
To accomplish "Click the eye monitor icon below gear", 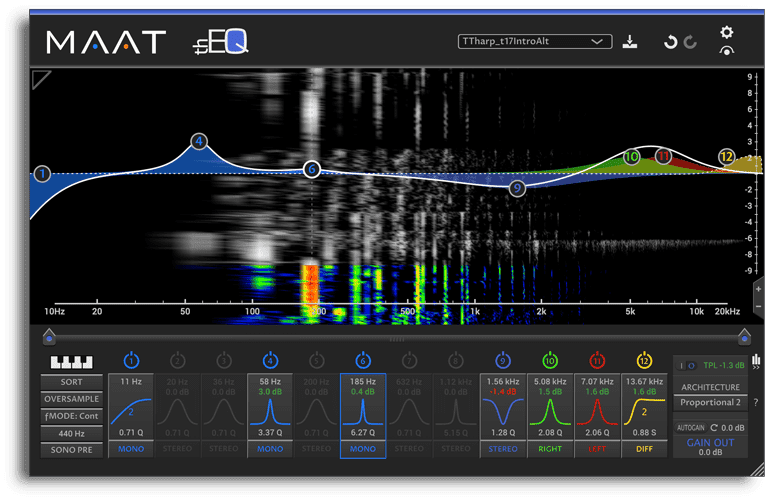I will (727, 51).
